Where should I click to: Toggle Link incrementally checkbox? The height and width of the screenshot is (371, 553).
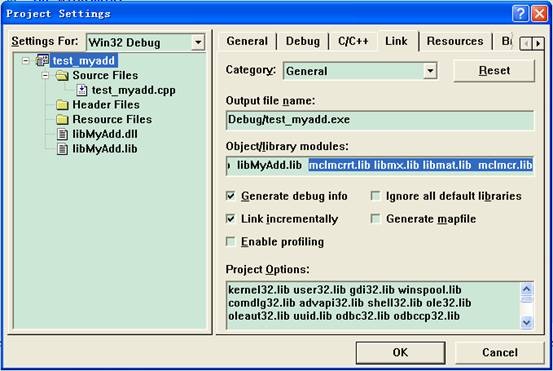(230, 219)
